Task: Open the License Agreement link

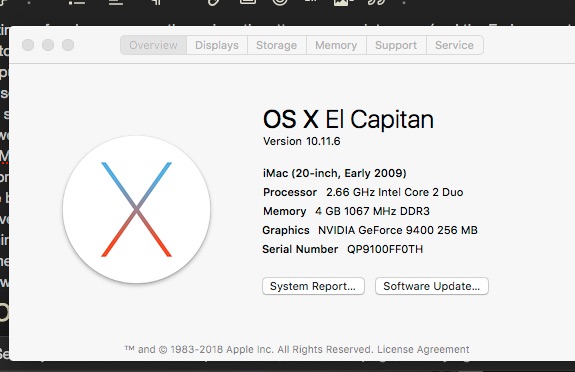Action: pos(423,349)
